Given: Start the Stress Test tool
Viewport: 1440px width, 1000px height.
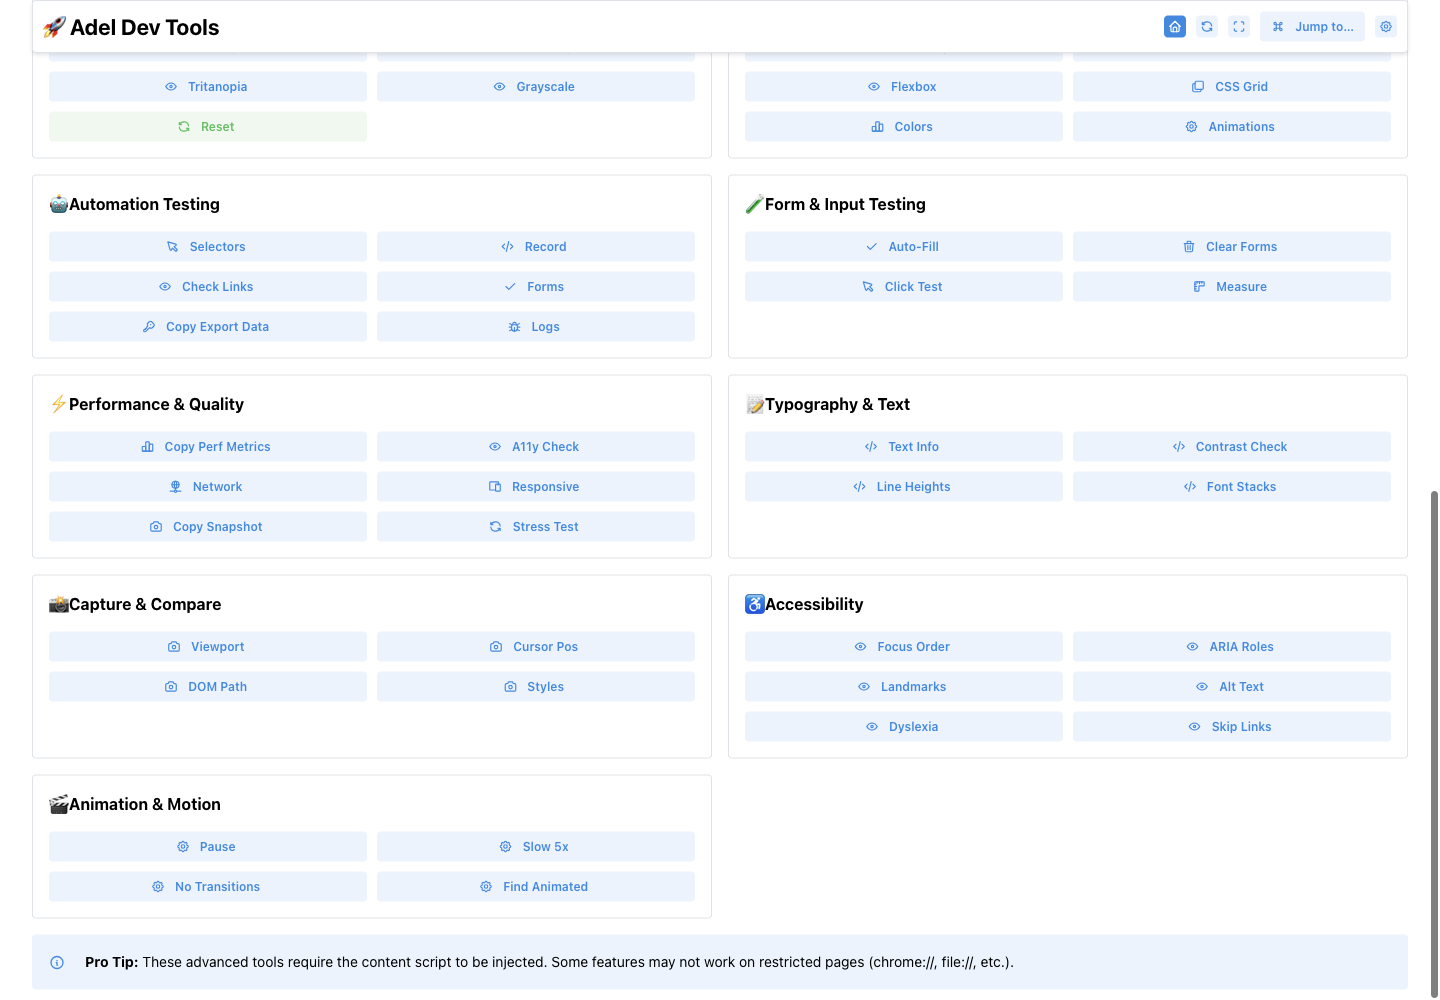Looking at the screenshot, I should tap(536, 527).
